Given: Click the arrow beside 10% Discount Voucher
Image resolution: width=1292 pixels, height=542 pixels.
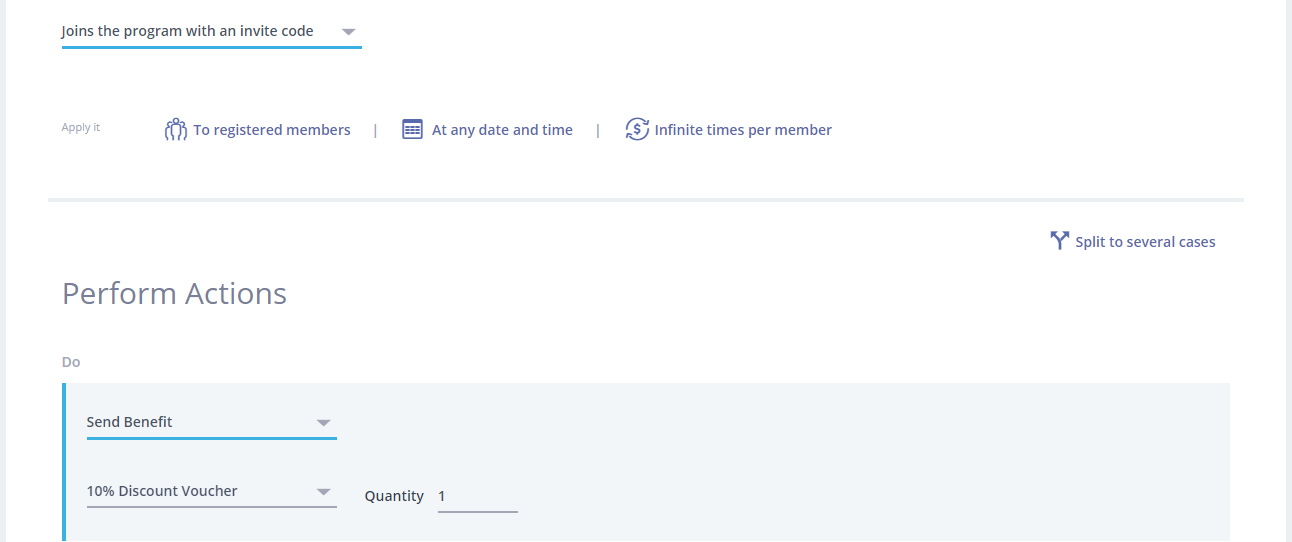Looking at the screenshot, I should pos(323,492).
